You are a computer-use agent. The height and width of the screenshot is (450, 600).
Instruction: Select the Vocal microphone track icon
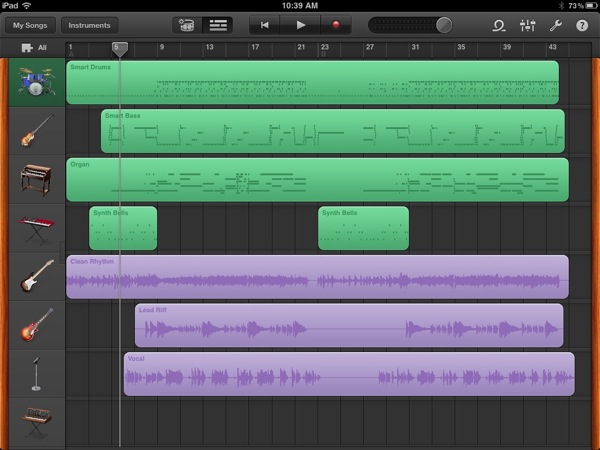click(36, 374)
